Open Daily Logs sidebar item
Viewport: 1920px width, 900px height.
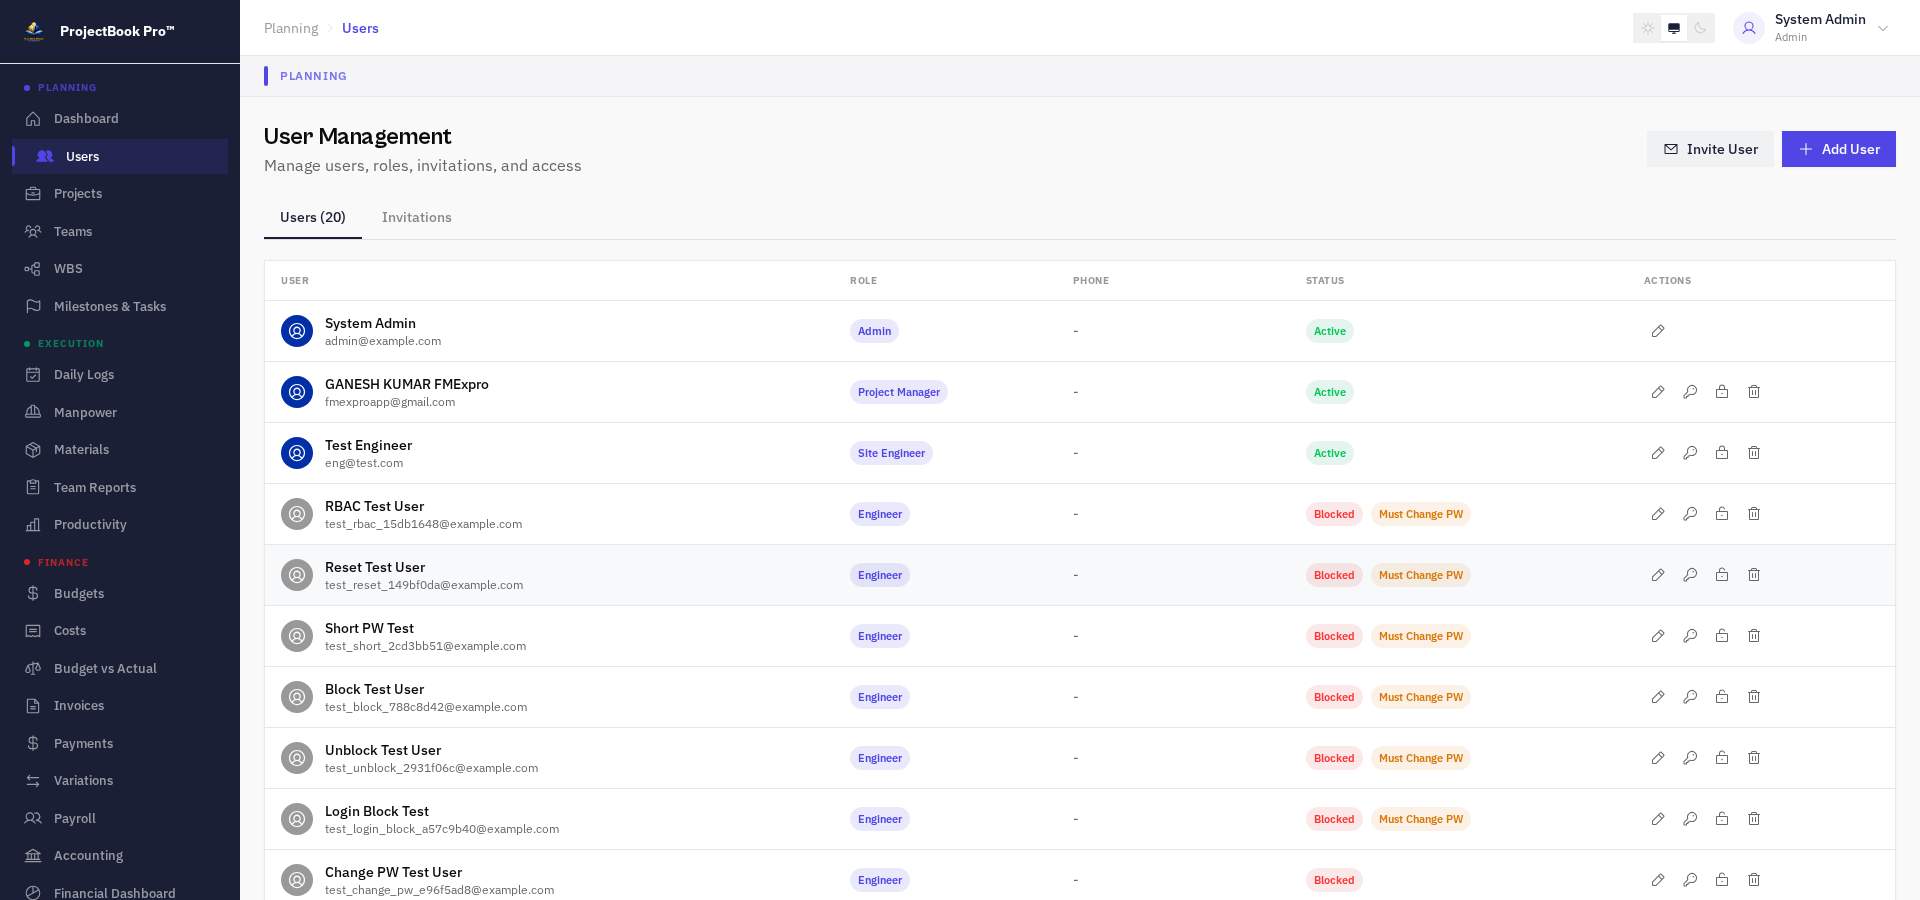(120, 375)
